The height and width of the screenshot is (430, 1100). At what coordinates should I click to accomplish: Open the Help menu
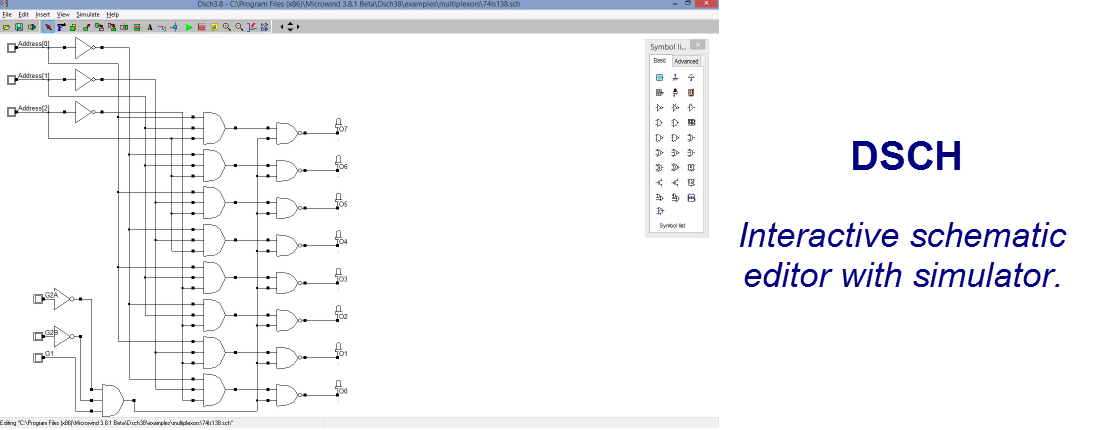point(112,14)
